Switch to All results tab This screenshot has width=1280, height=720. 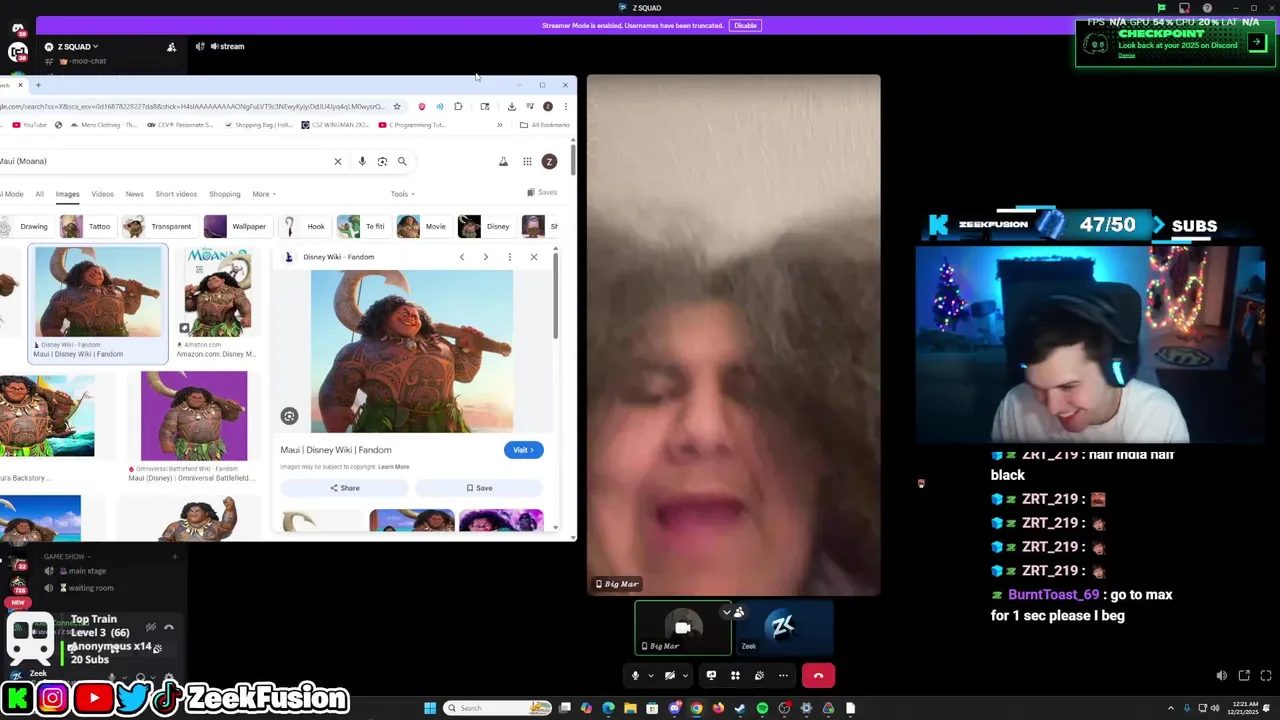click(x=39, y=194)
